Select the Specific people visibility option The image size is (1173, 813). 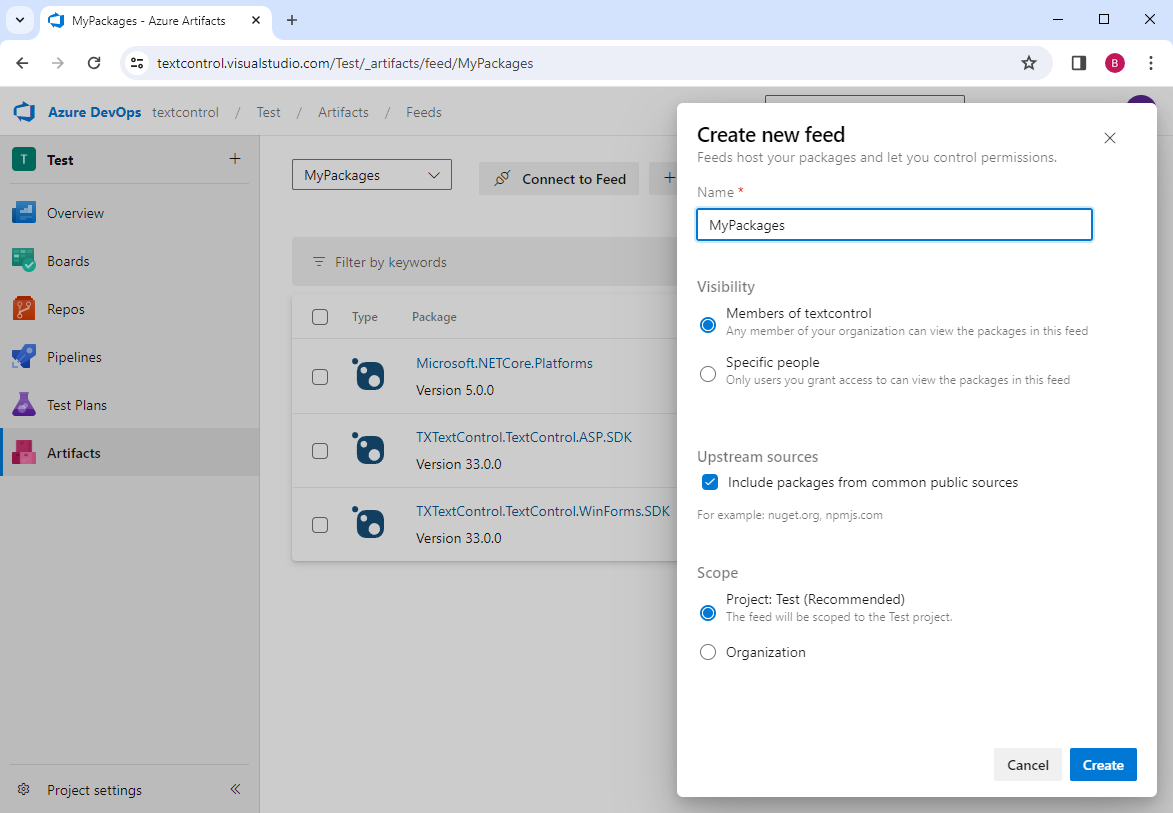708,373
